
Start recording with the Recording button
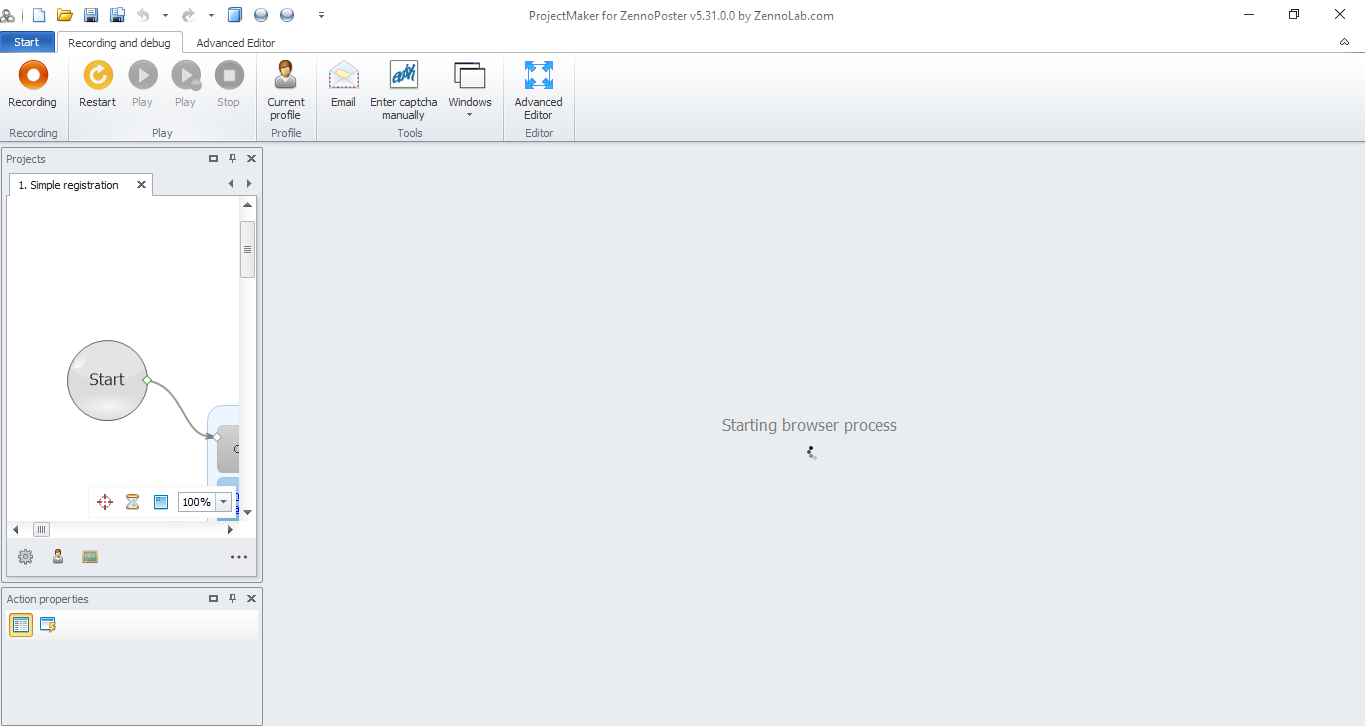pyautogui.click(x=32, y=85)
